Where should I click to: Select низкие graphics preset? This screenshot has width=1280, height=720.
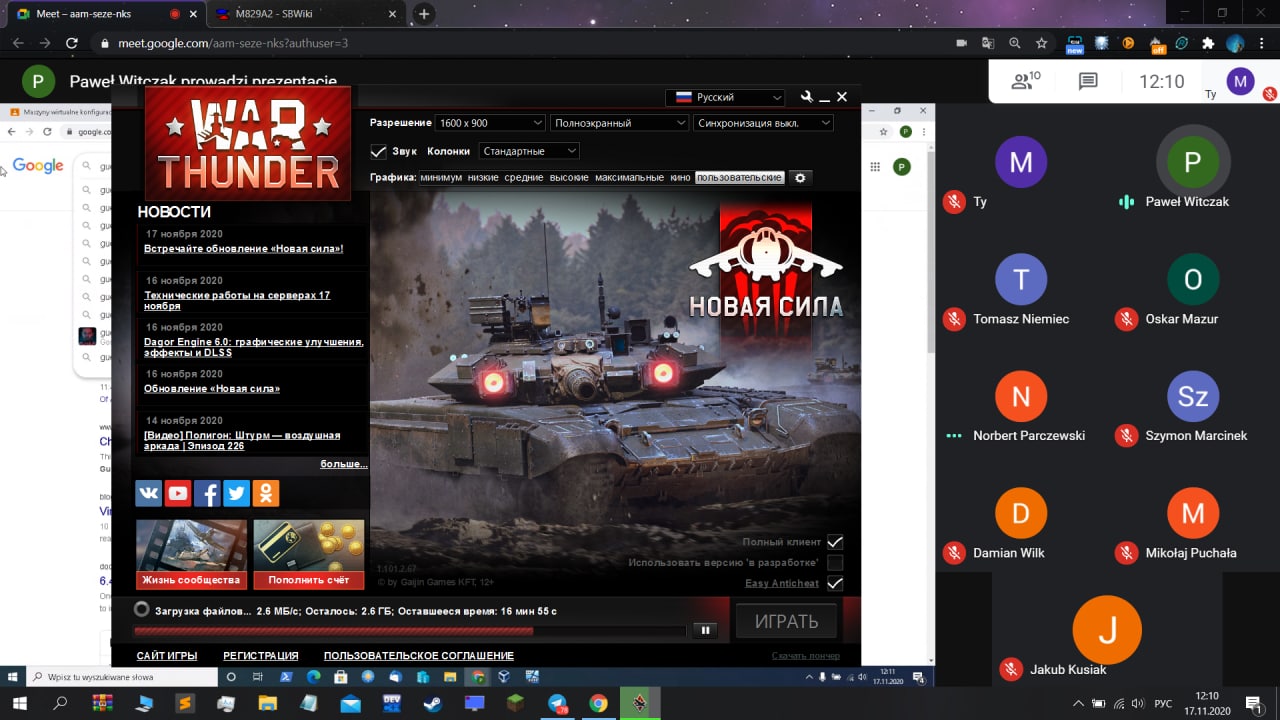tap(483, 178)
